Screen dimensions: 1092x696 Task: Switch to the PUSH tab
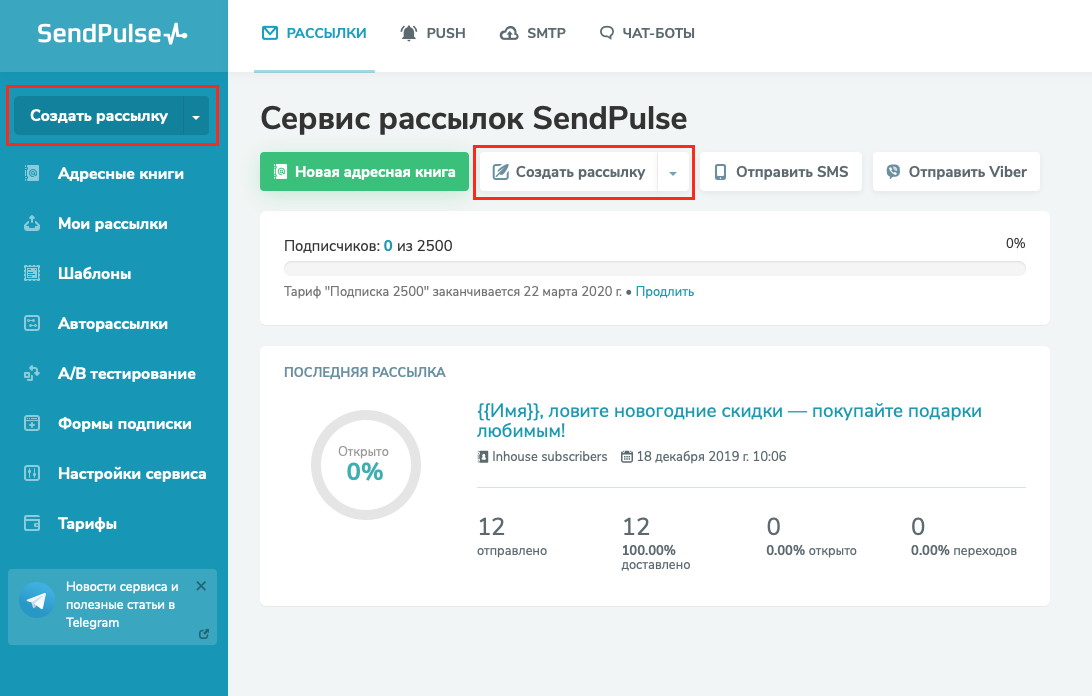pyautogui.click(x=432, y=33)
